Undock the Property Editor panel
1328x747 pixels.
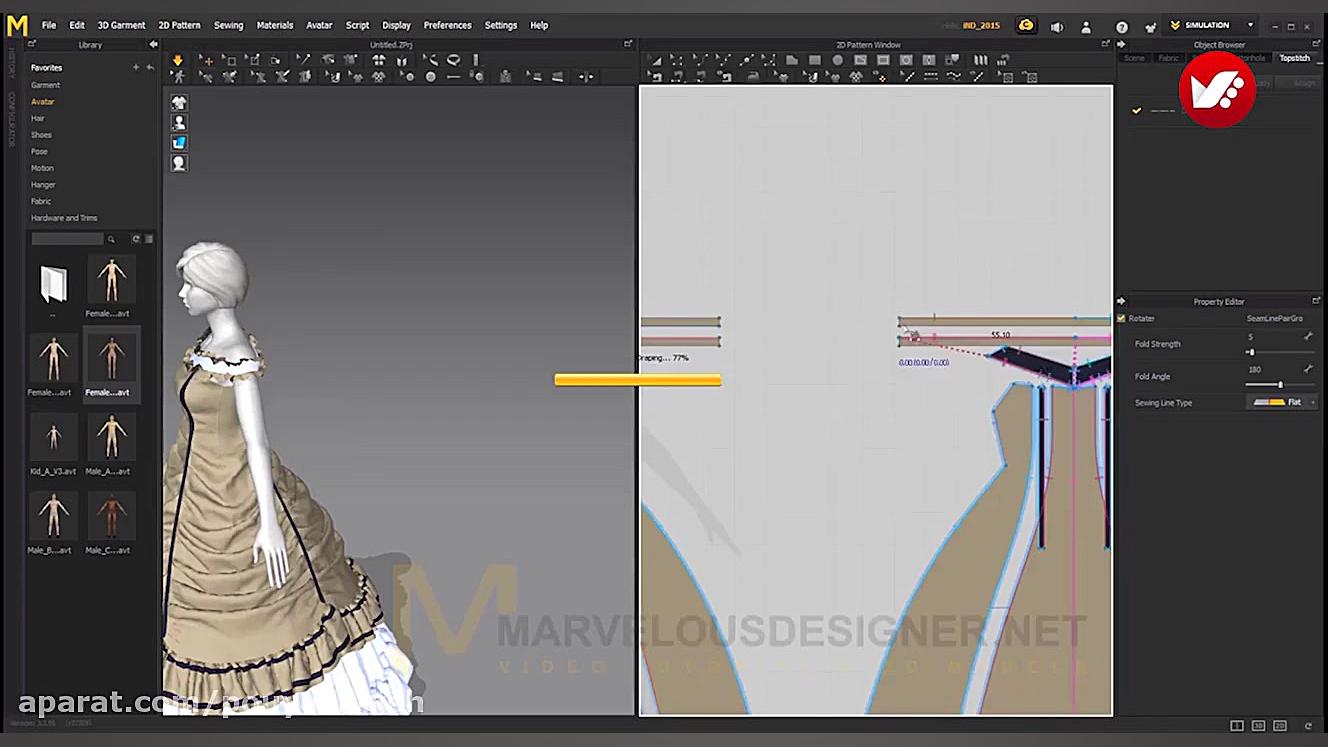coord(1316,301)
